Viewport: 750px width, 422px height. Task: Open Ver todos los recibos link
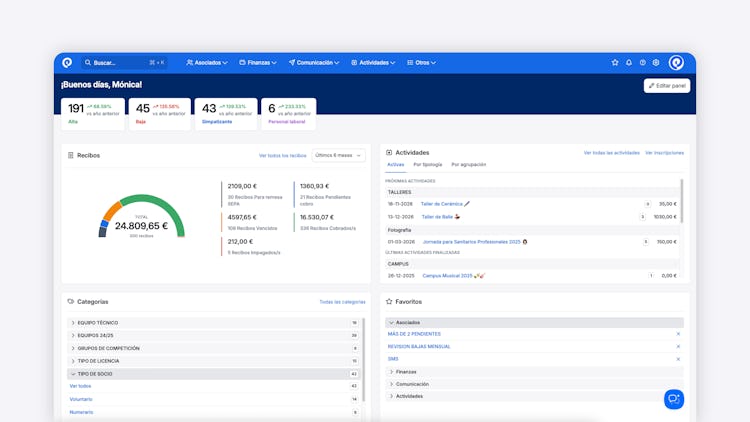[282, 155]
